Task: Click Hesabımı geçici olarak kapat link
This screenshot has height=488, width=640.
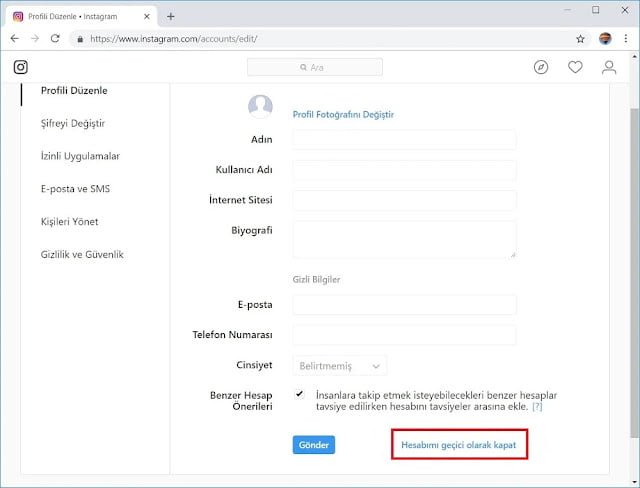Action: [x=458, y=444]
